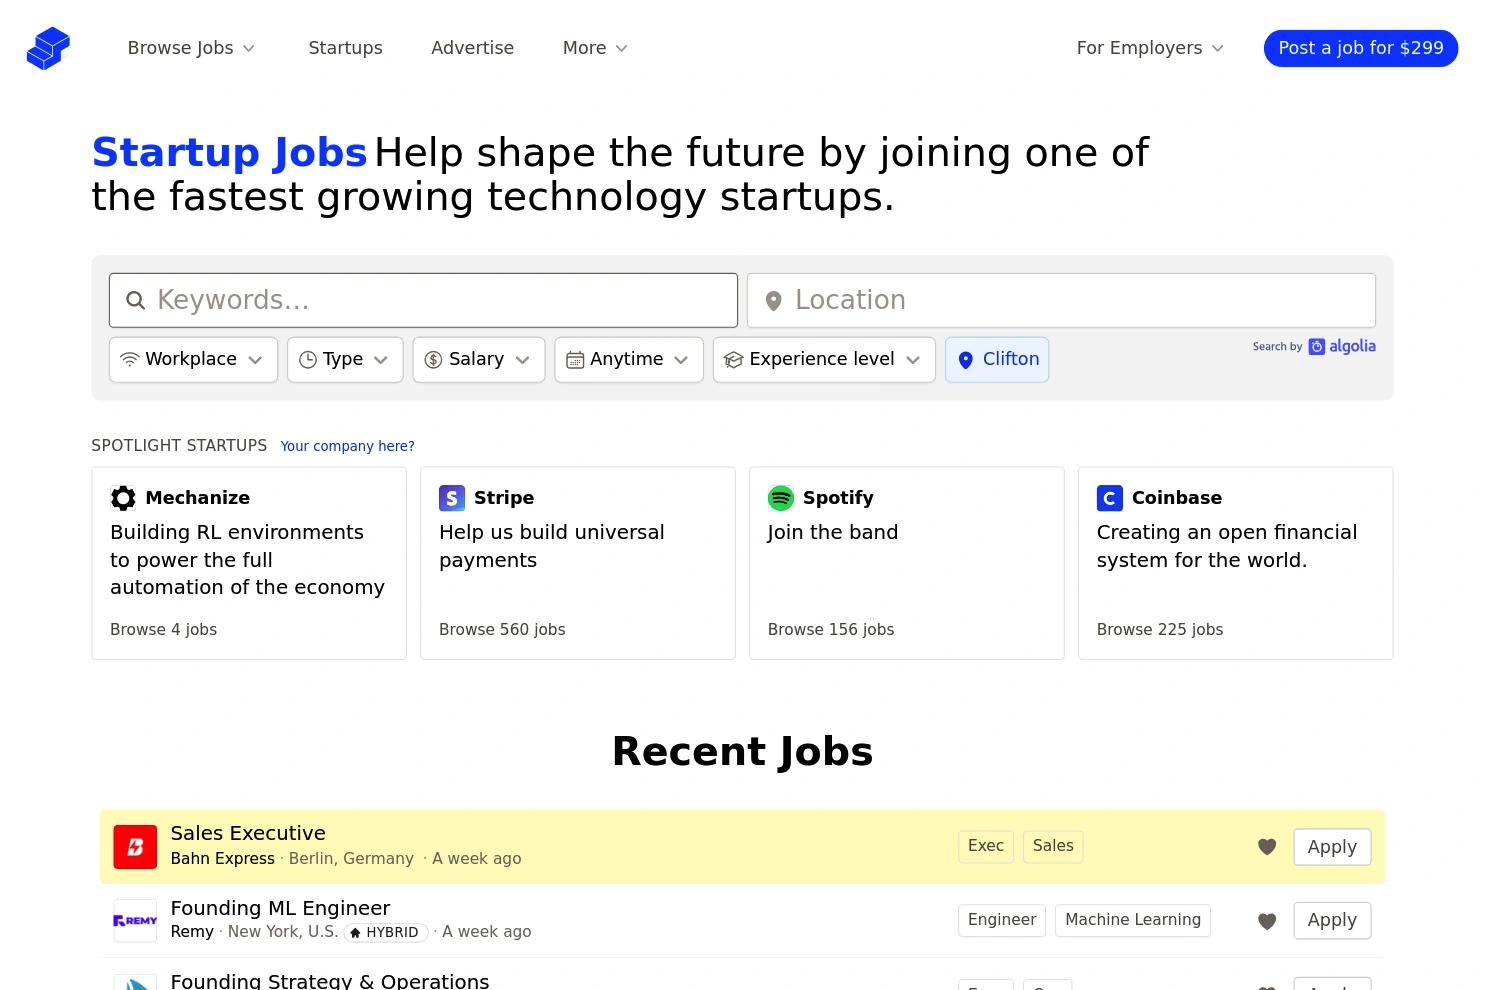Go to the Startups page
Image resolution: width=1485 pixels, height=990 pixels.
[x=345, y=48]
